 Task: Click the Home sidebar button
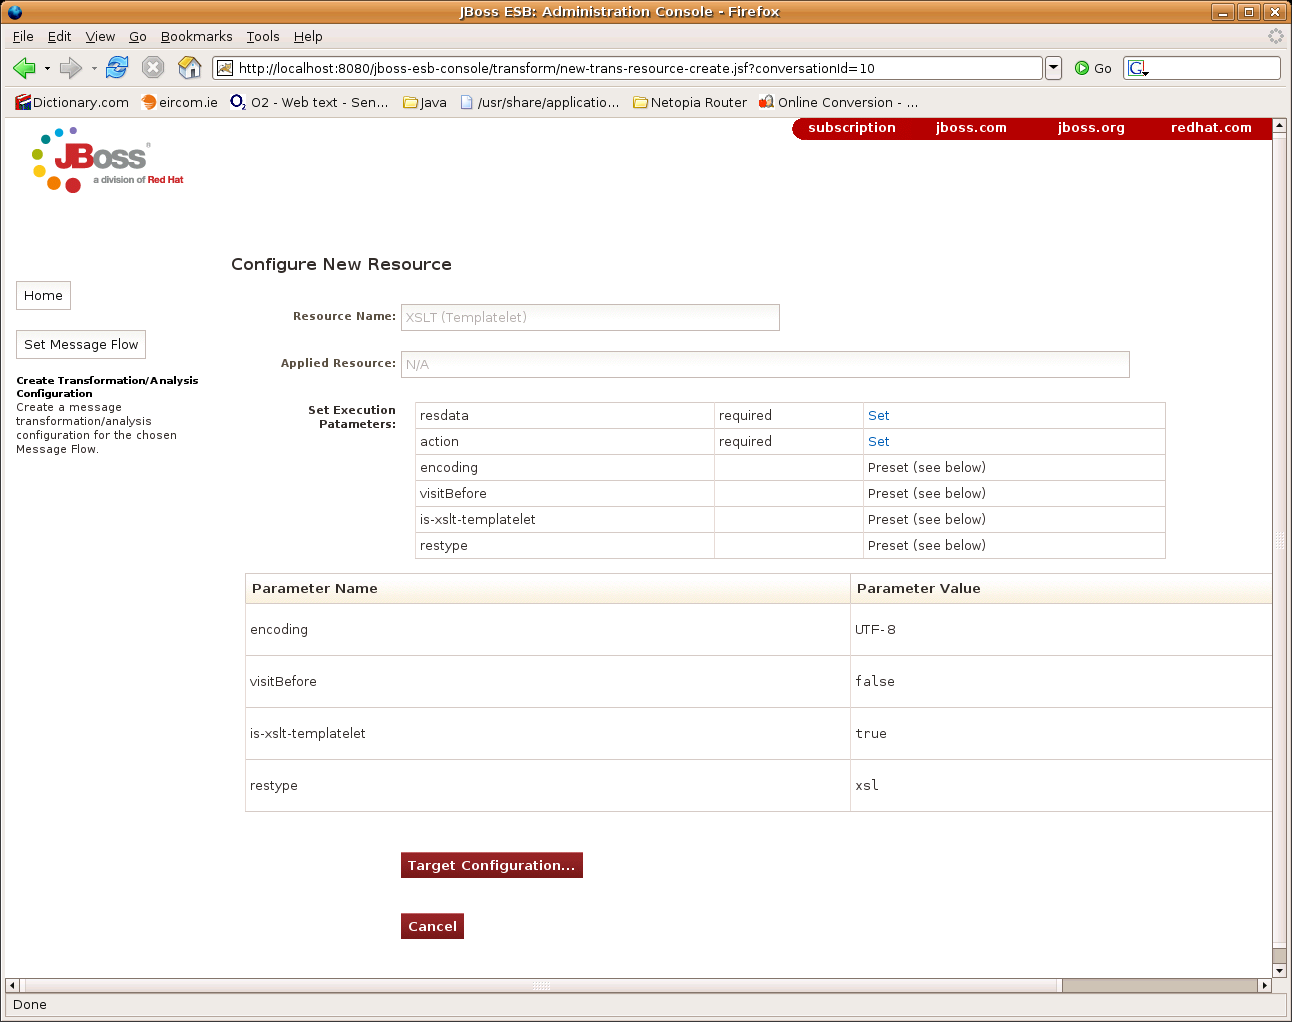click(x=43, y=296)
